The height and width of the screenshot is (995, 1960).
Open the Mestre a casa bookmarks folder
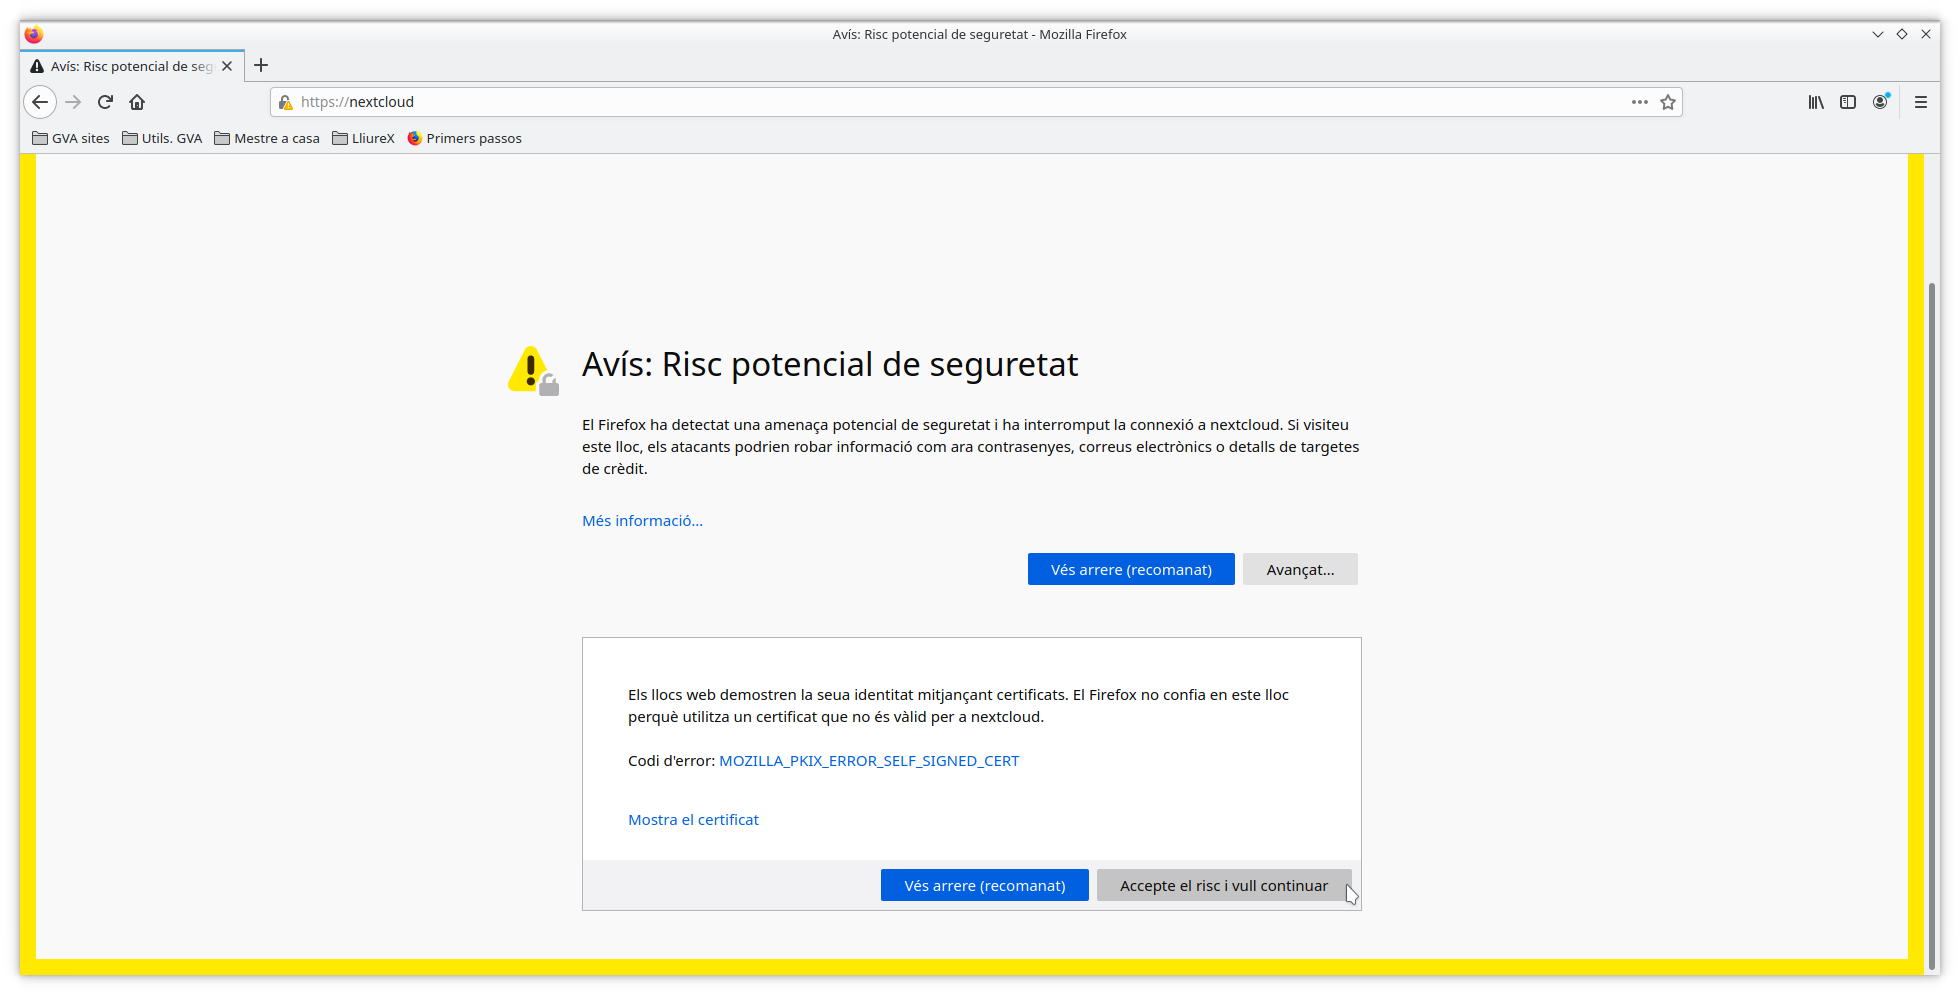267,138
